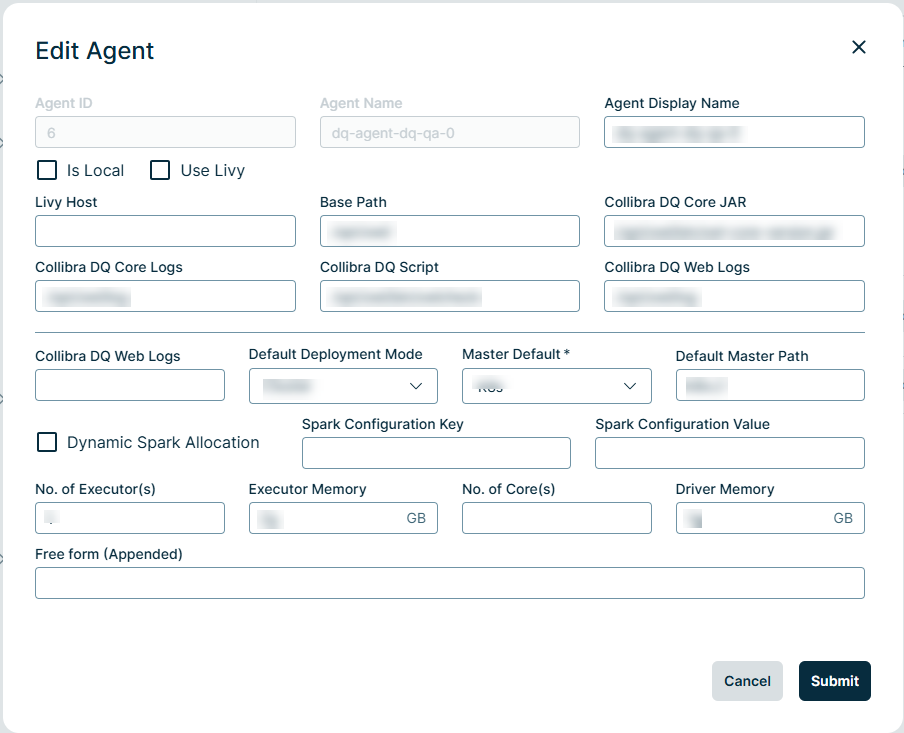Close the Edit Agent dialog

[858, 46]
